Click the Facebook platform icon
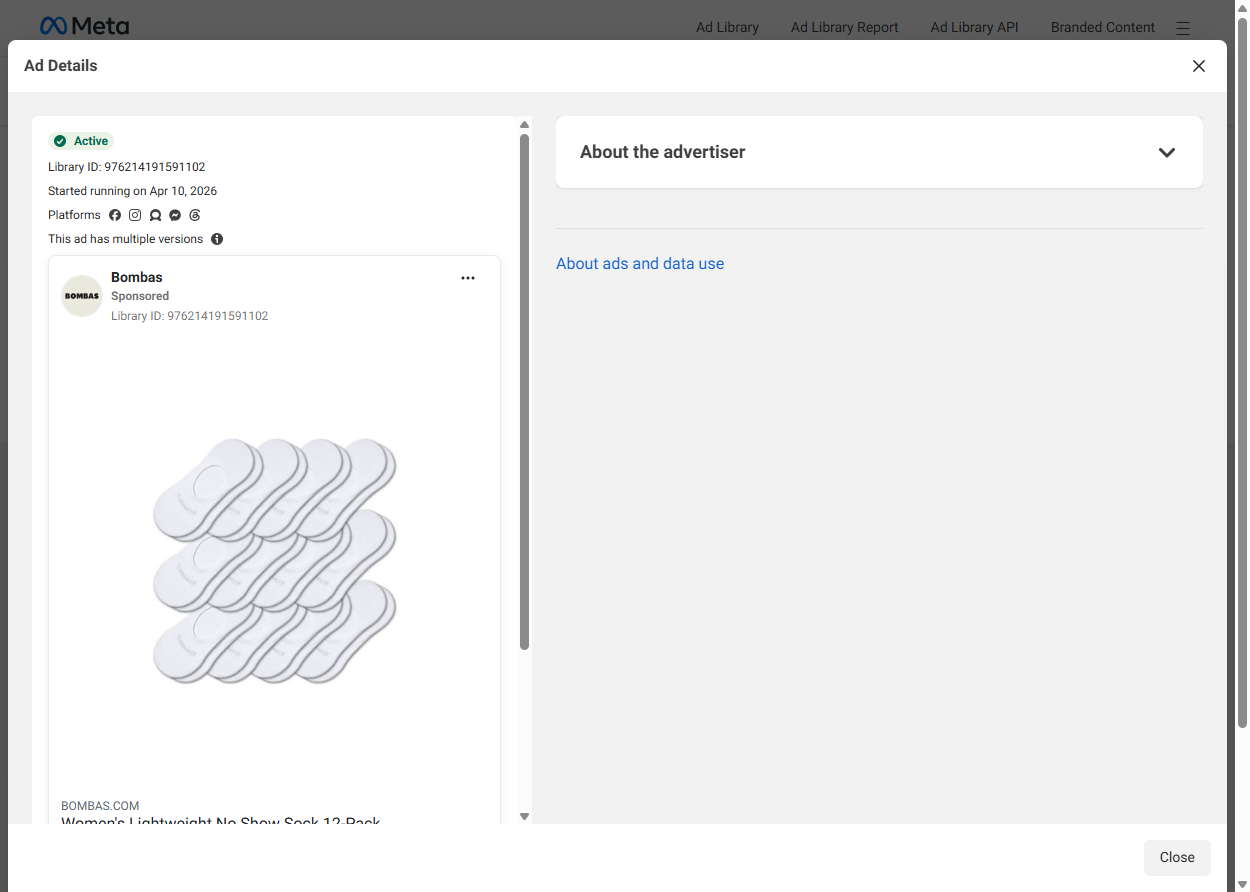The width and height of the screenshot is (1250, 892). point(115,215)
